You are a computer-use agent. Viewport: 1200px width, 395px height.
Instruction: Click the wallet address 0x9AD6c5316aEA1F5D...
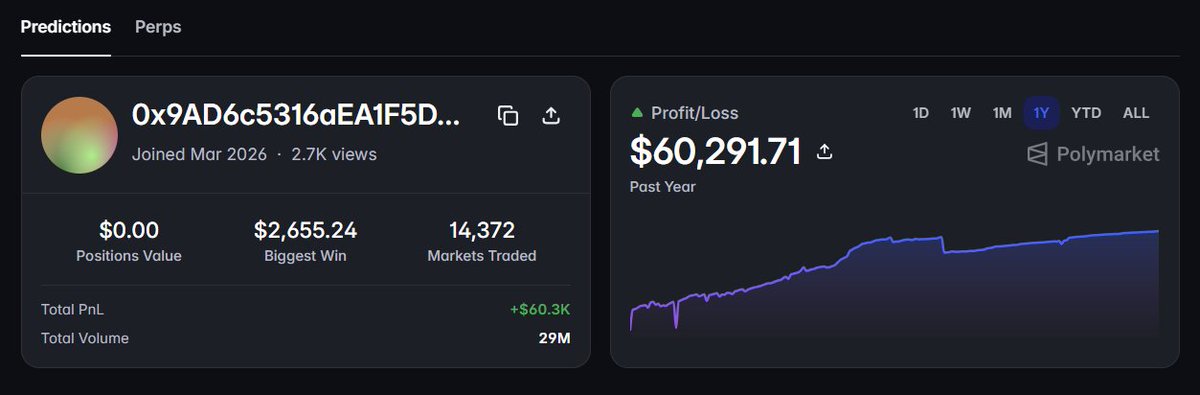pos(296,115)
